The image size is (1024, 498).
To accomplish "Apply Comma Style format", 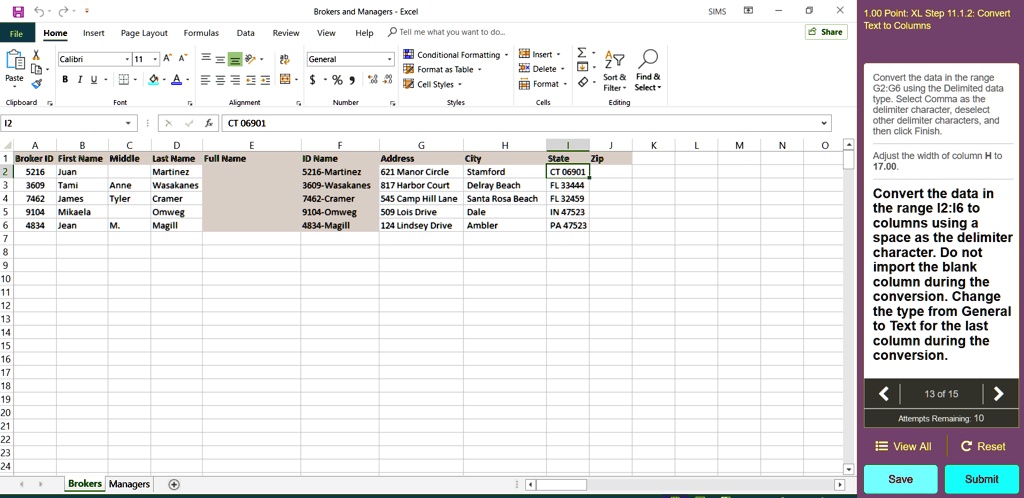I will click(352, 80).
